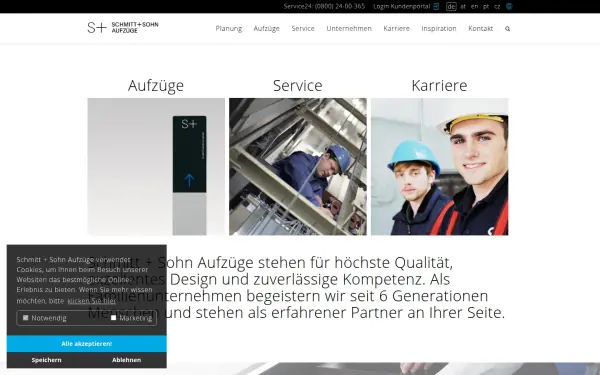
Task: Follow the 'klicken Sie hier' cookie link
Action: (92, 301)
